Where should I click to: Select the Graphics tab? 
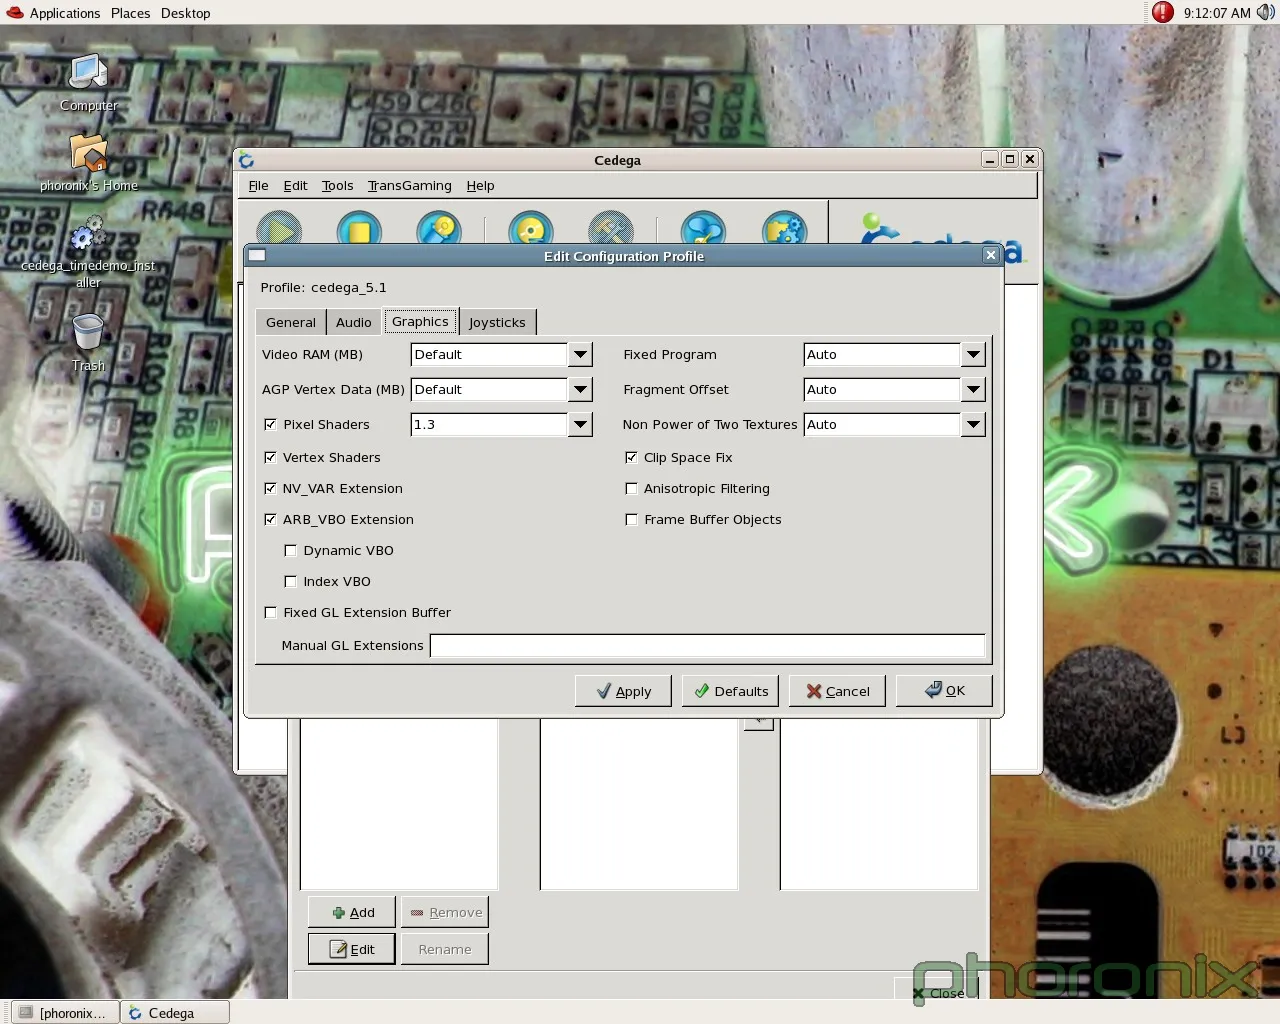pos(420,321)
